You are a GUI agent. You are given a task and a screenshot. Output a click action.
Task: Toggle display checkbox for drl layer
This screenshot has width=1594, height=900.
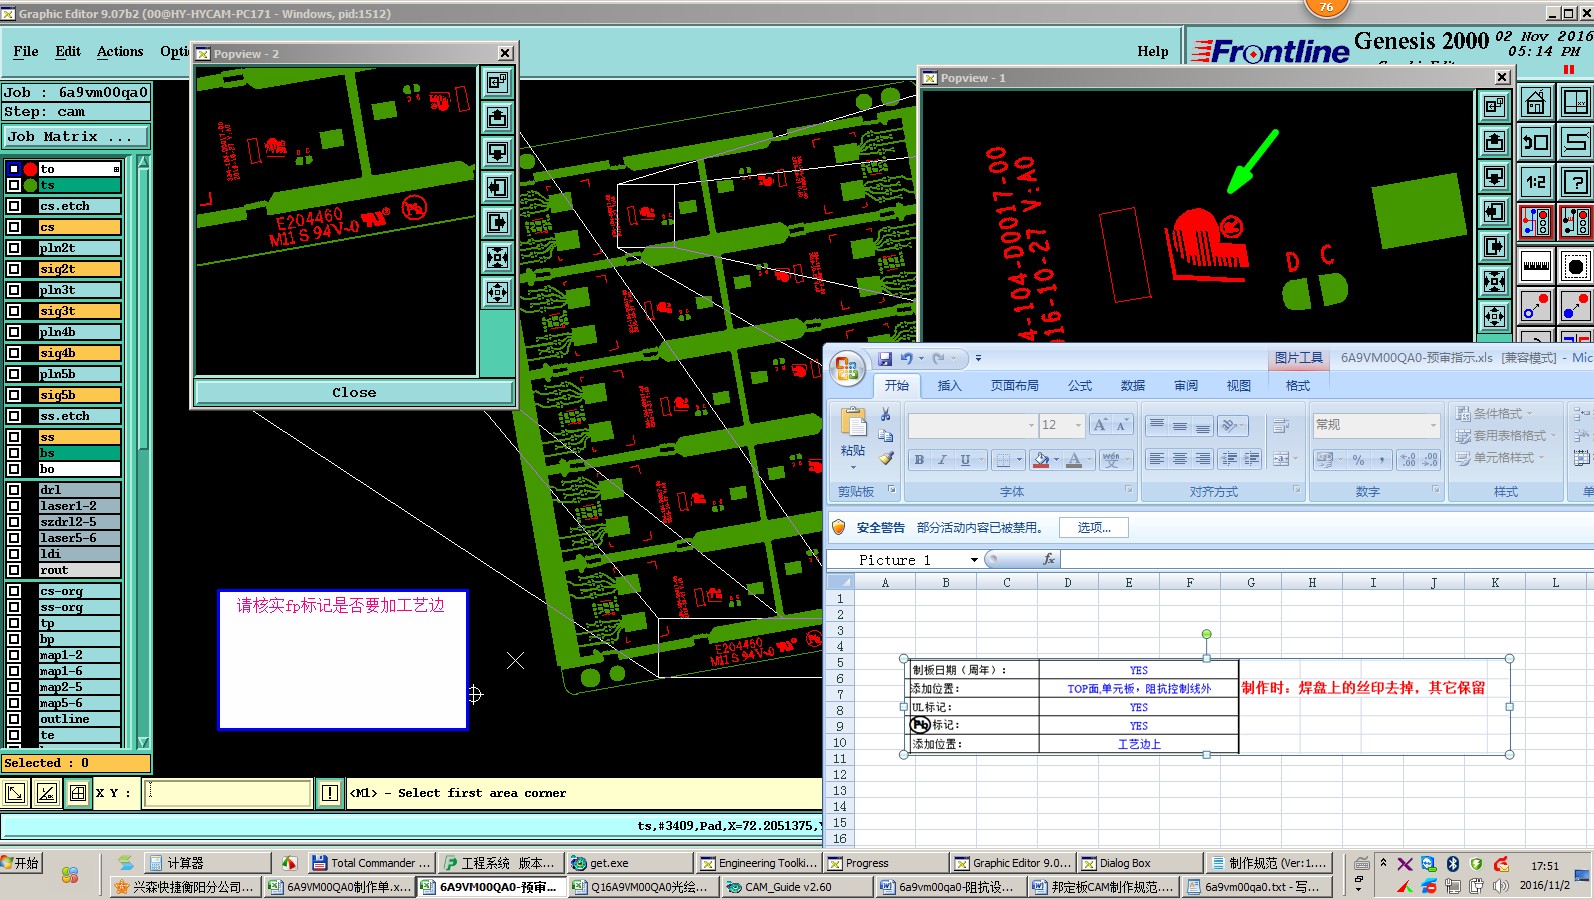coord(14,490)
